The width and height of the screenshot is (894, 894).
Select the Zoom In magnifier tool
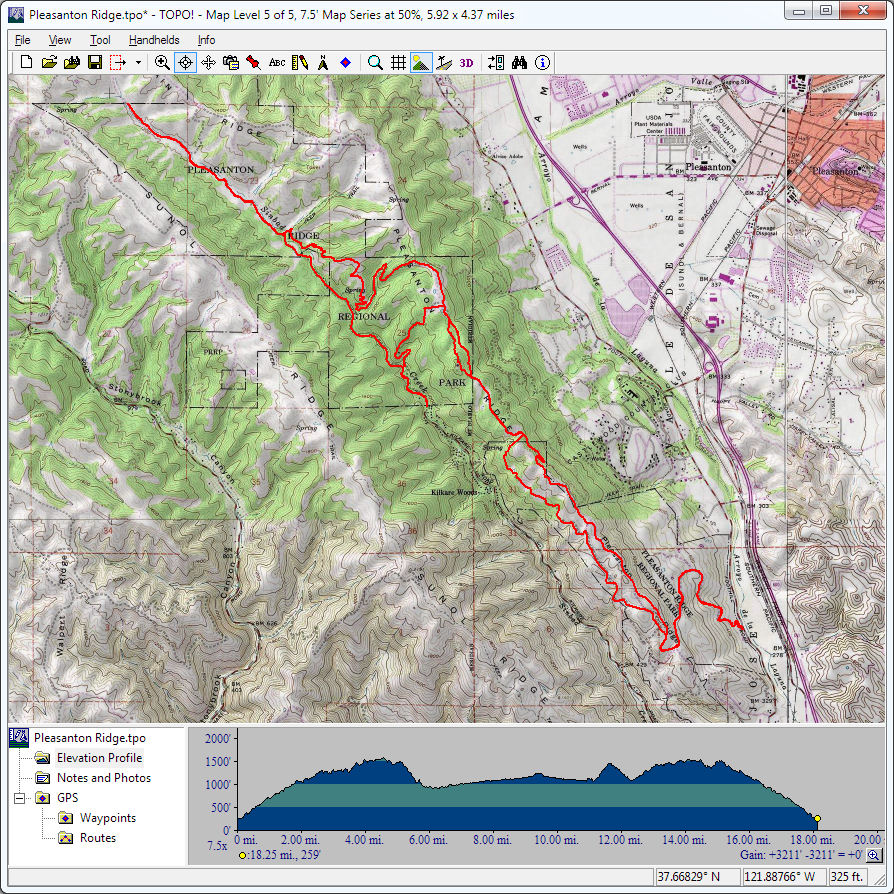(162, 62)
